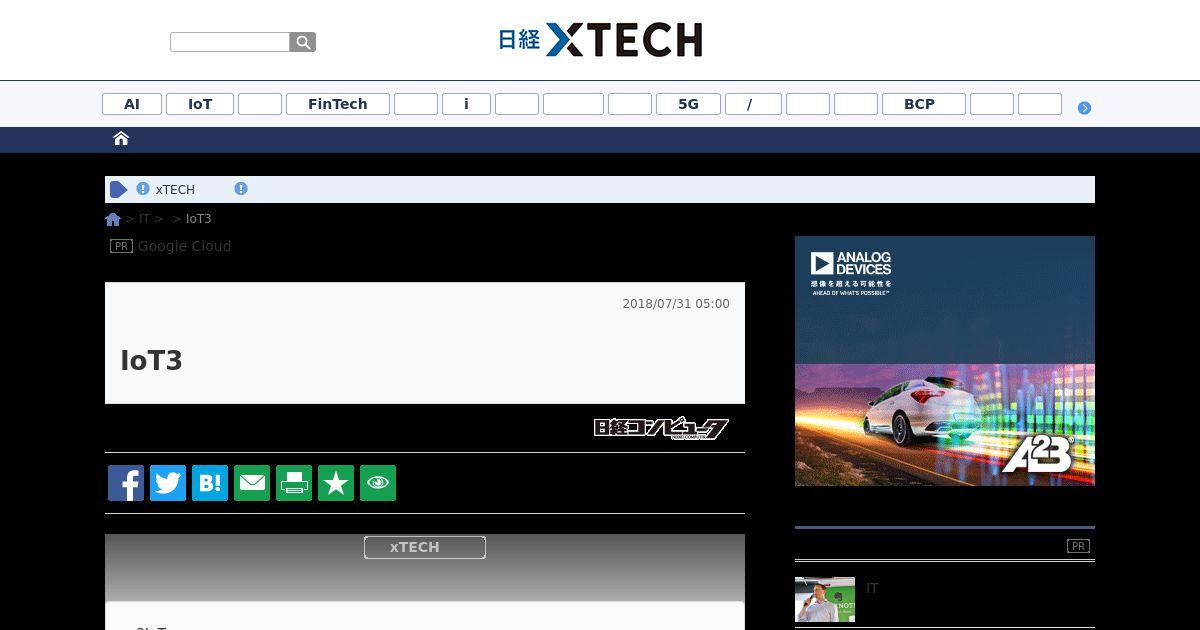Share the article on Facebook
Viewport: 1200px width, 630px height.
(126, 483)
